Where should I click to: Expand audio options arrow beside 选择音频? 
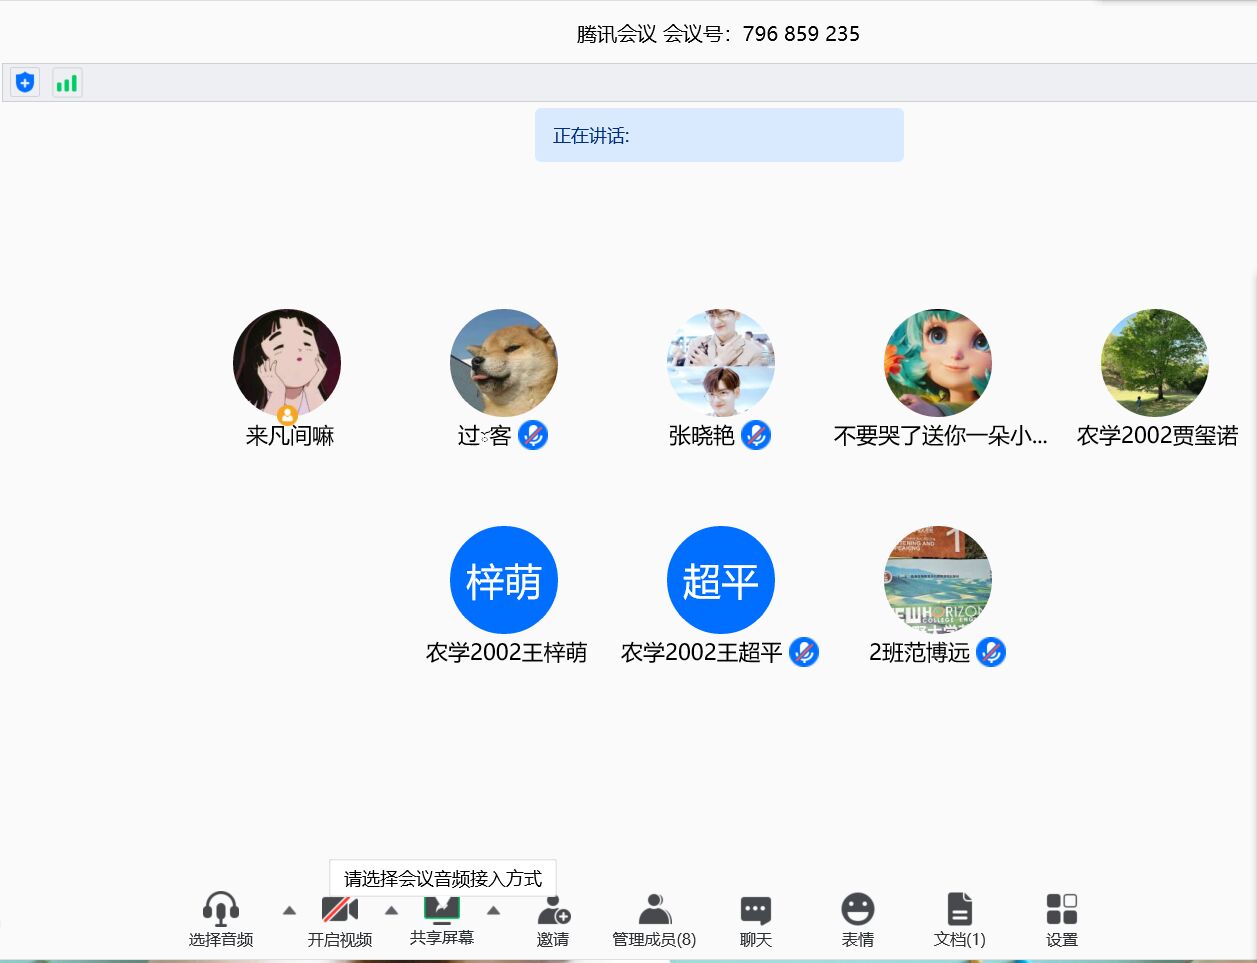coord(289,911)
